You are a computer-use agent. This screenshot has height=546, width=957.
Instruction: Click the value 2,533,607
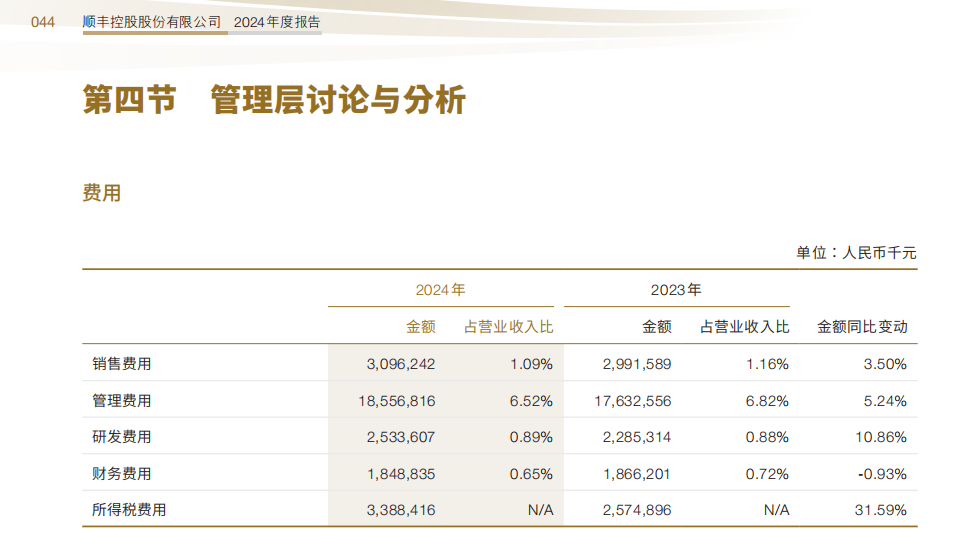click(401, 437)
